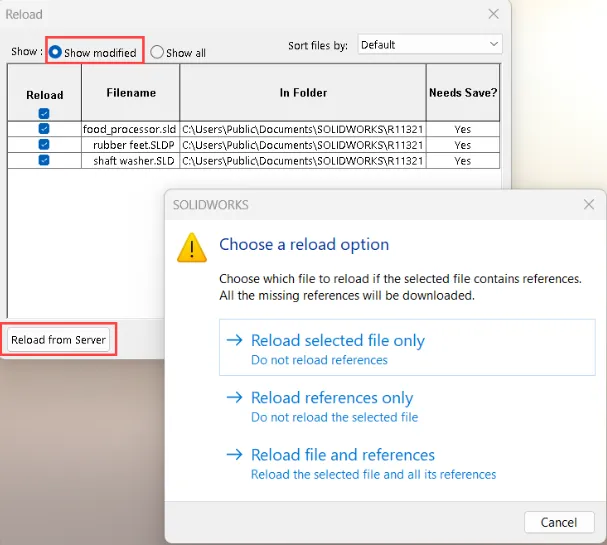The height and width of the screenshot is (545, 607).
Task: Click the In Folder column header
Action: point(303,93)
